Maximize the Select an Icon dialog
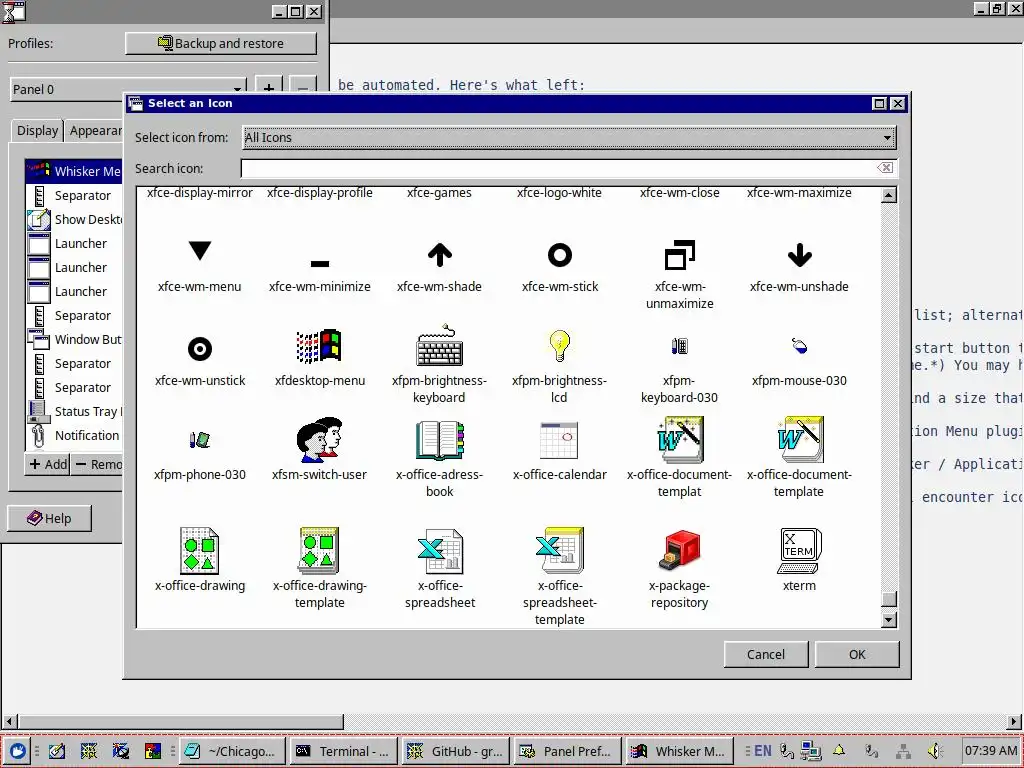The width and height of the screenshot is (1024, 768). pos(880,103)
